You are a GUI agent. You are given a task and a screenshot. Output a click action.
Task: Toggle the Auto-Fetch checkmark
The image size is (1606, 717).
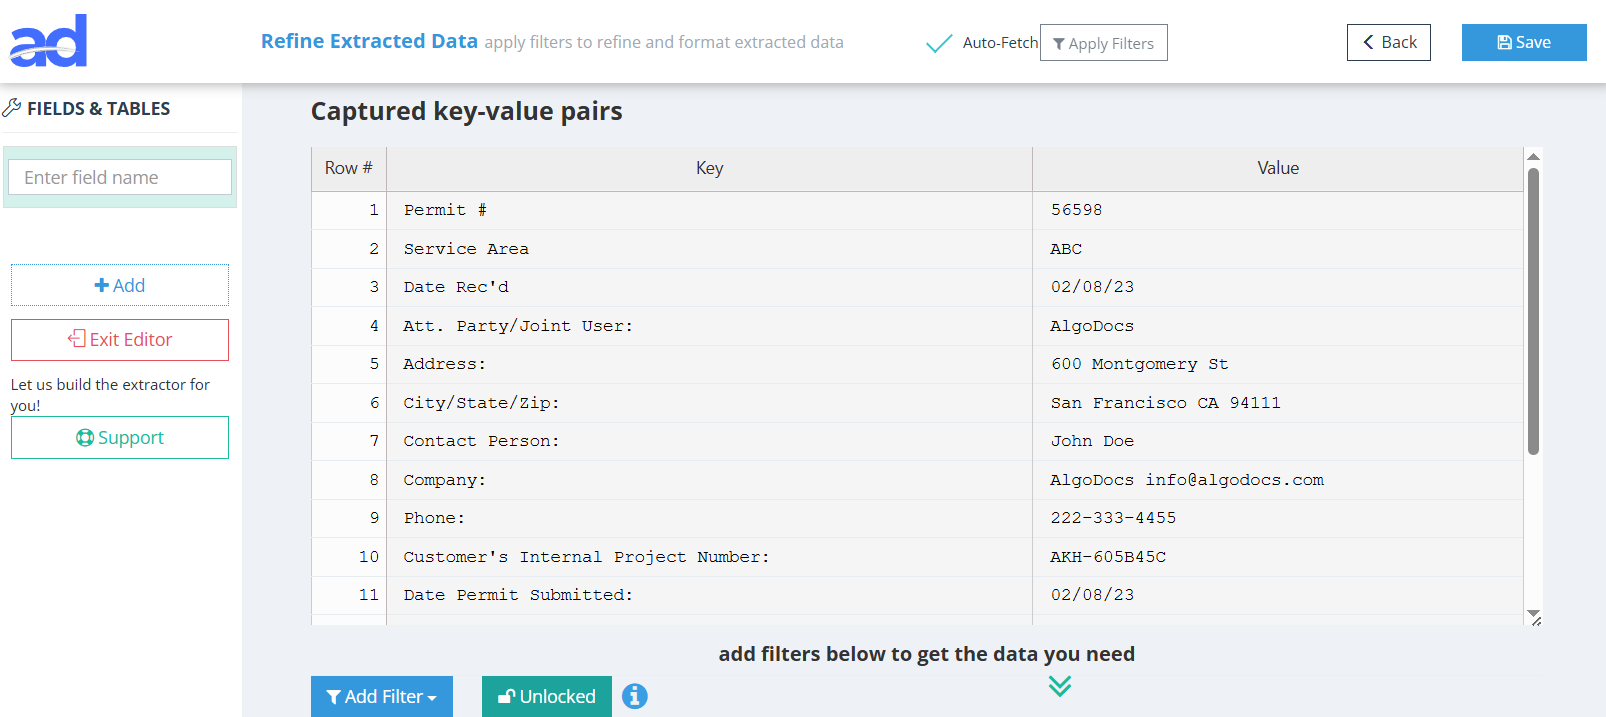click(939, 43)
